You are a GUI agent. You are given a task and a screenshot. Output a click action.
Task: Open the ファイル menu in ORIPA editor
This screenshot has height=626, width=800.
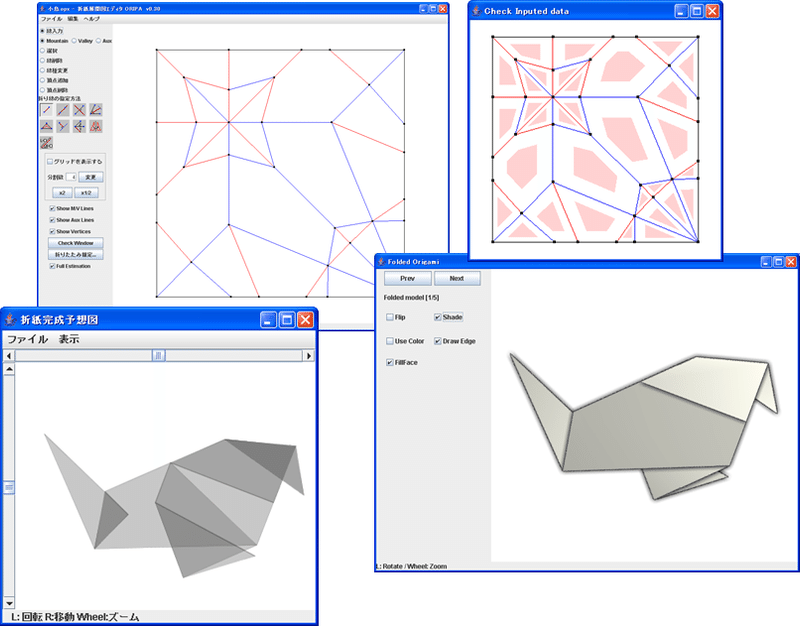[51, 19]
